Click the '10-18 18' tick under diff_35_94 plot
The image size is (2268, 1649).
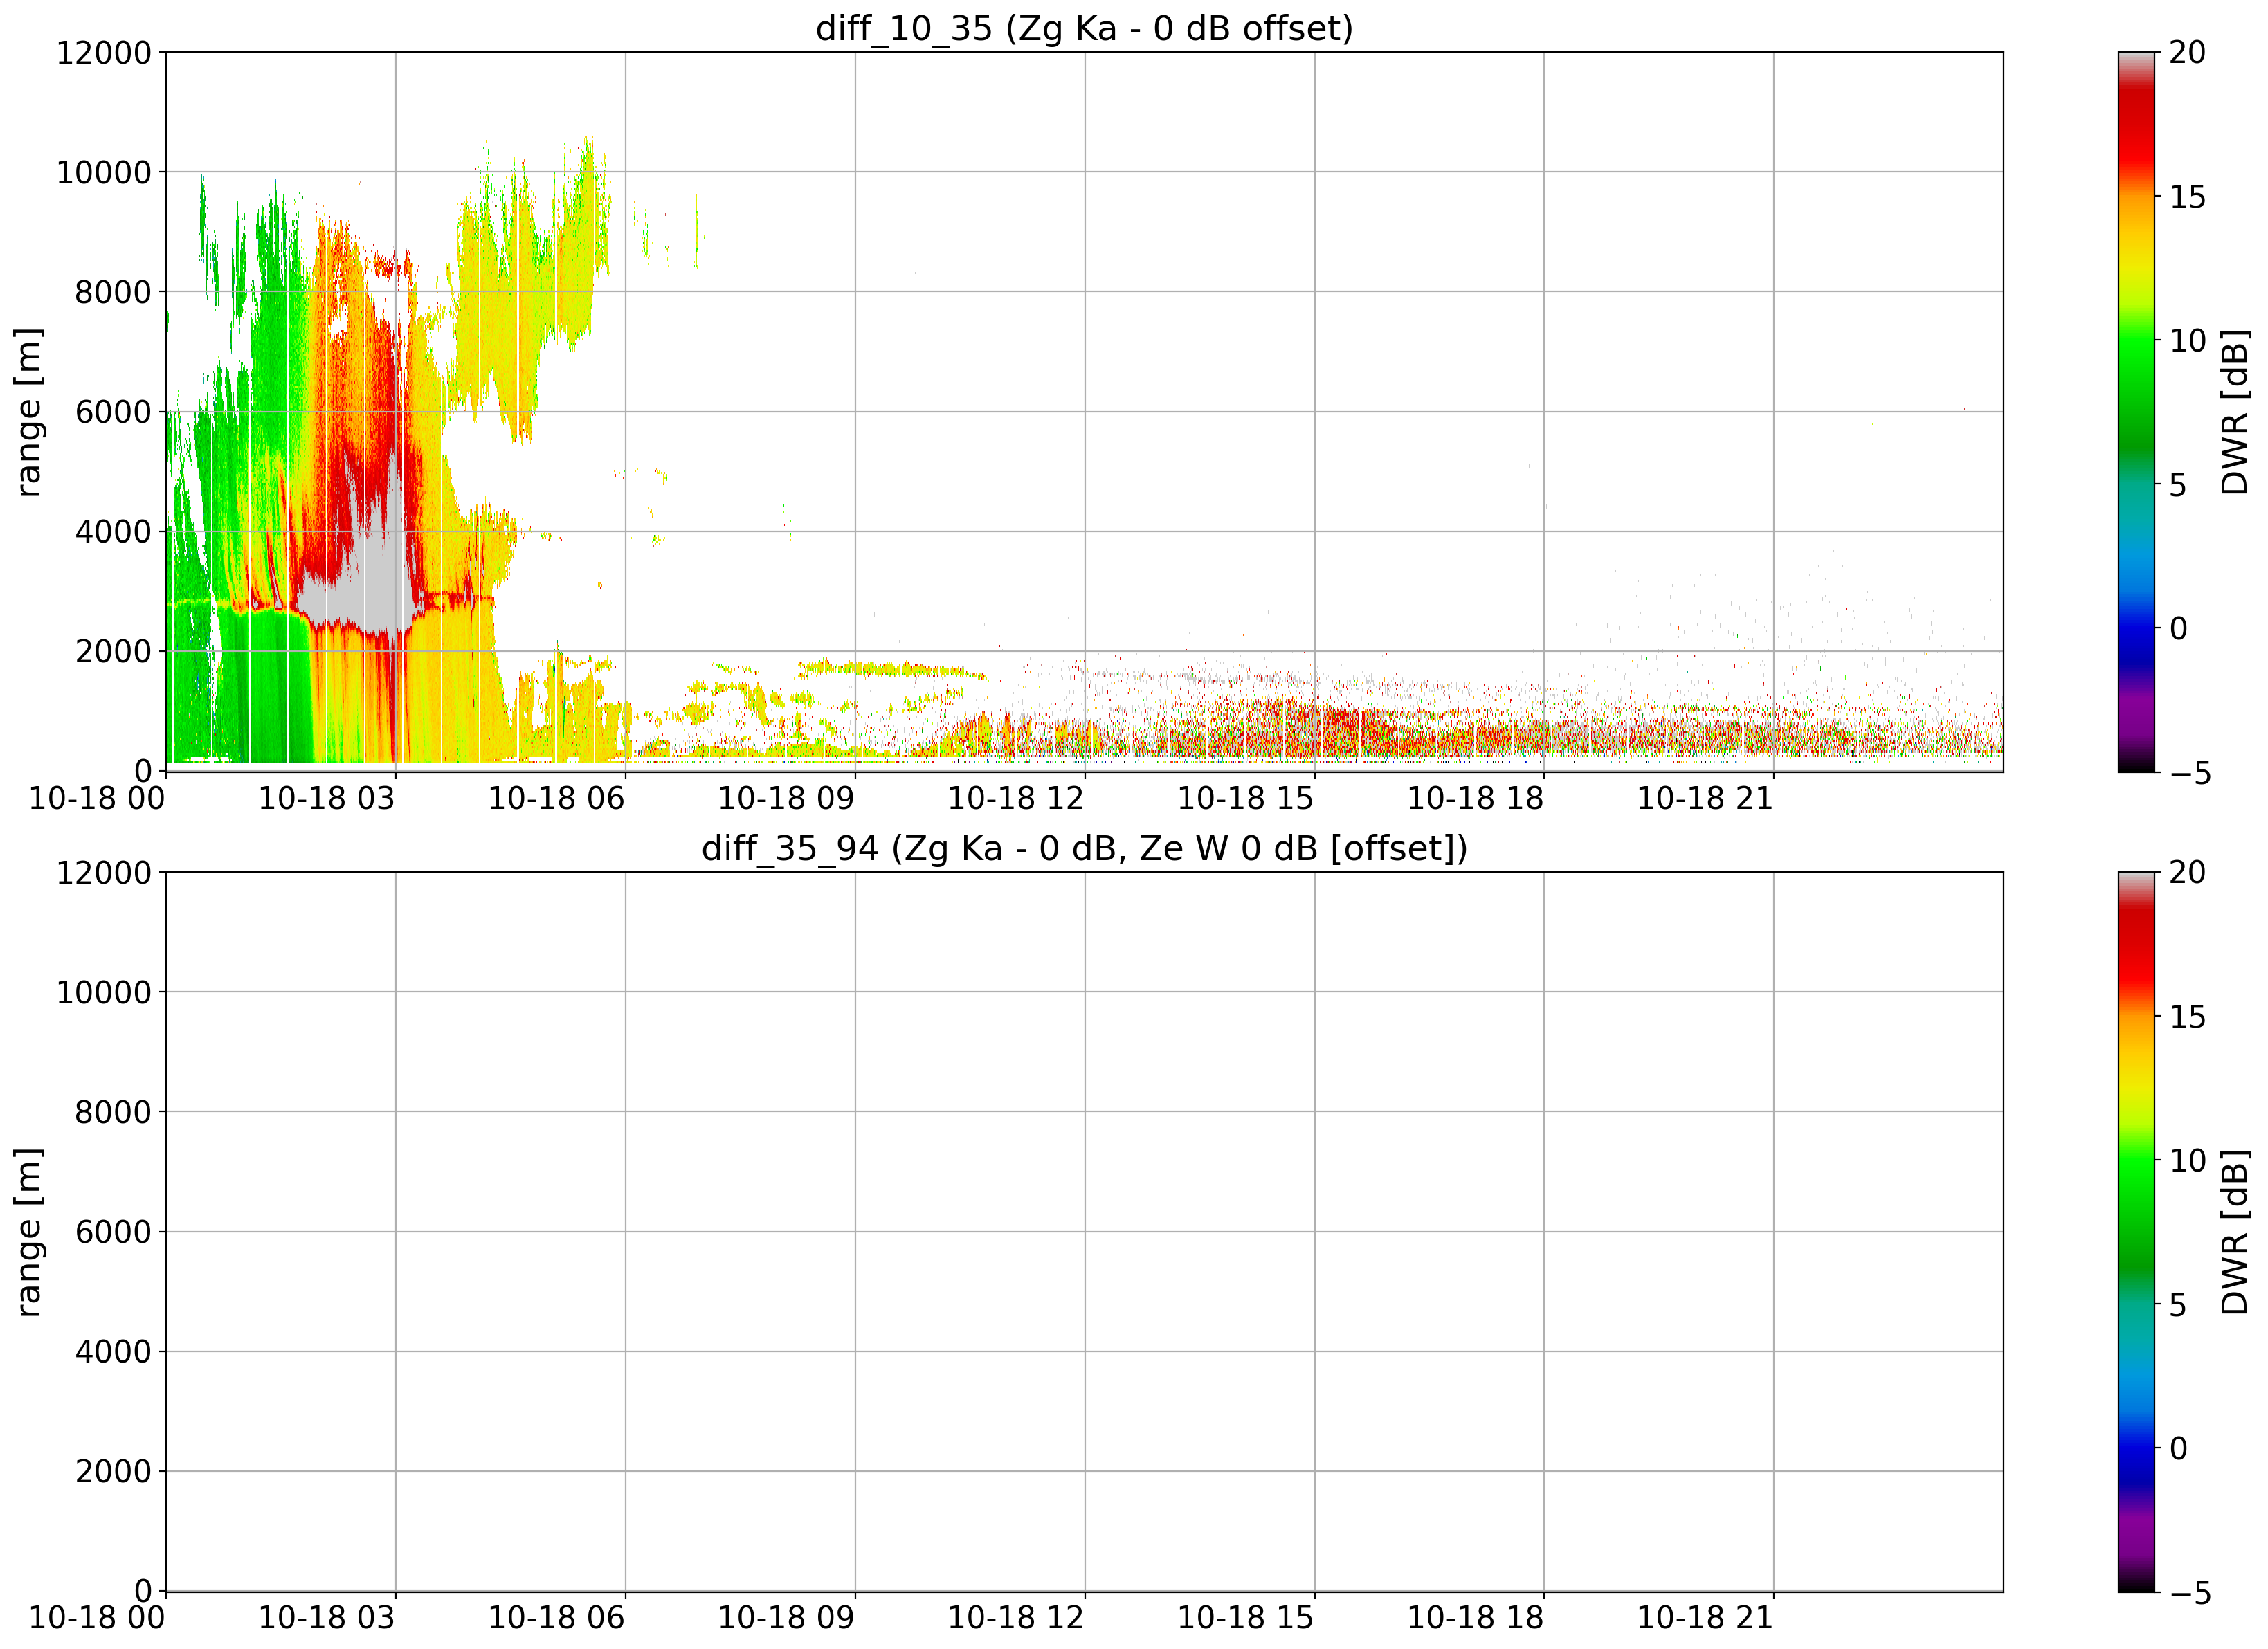click(x=1475, y=1618)
